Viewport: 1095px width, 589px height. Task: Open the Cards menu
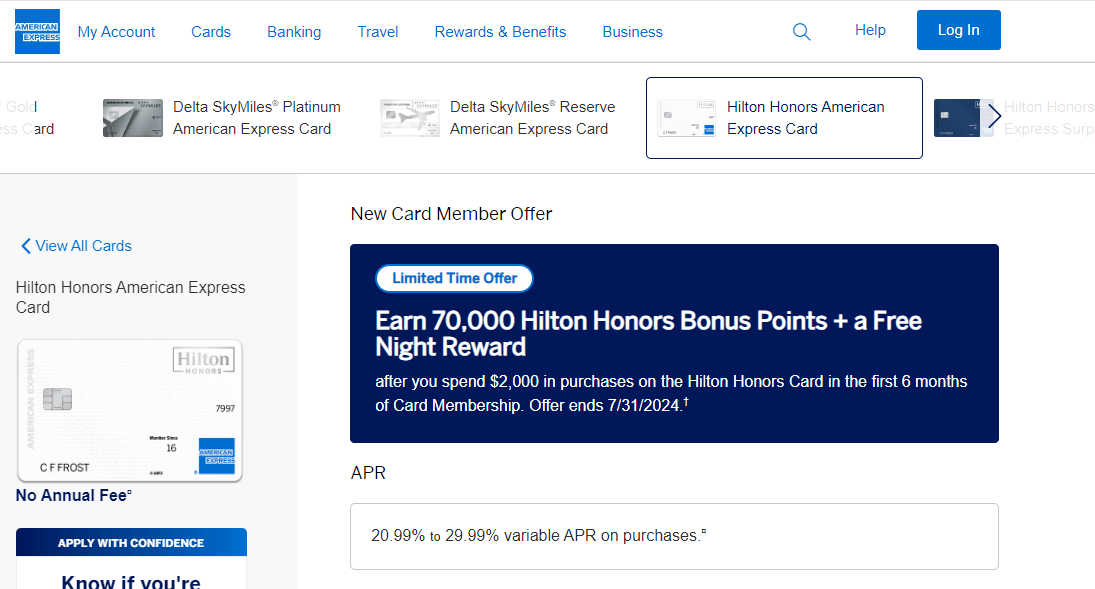(210, 31)
